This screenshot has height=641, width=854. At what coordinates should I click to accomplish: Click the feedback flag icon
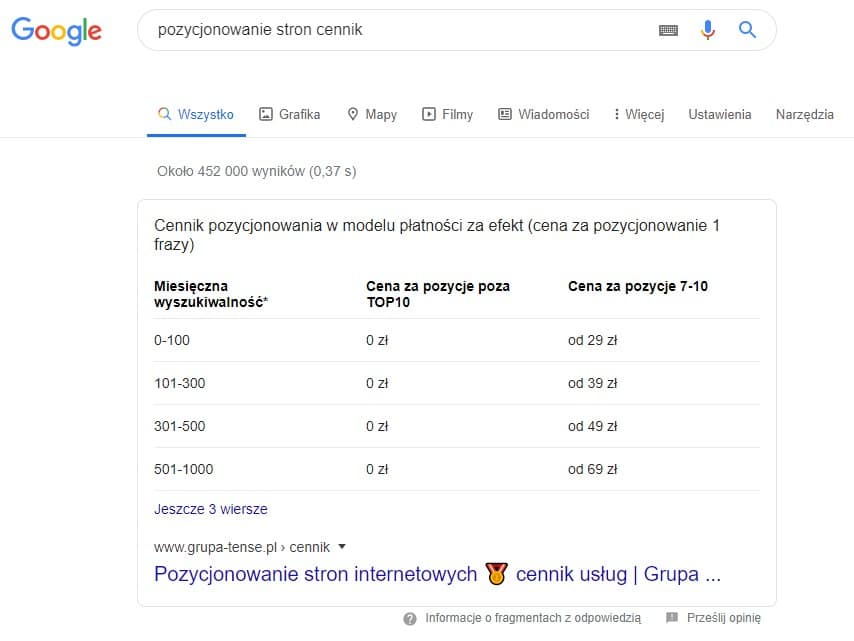(672, 618)
